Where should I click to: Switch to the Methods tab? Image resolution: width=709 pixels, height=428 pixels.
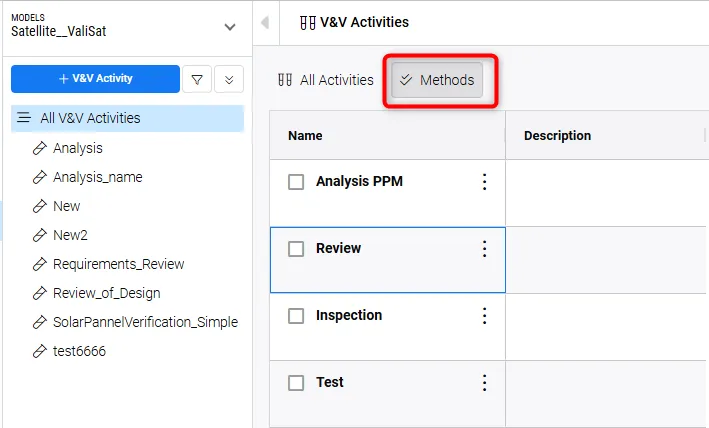tap(437, 80)
